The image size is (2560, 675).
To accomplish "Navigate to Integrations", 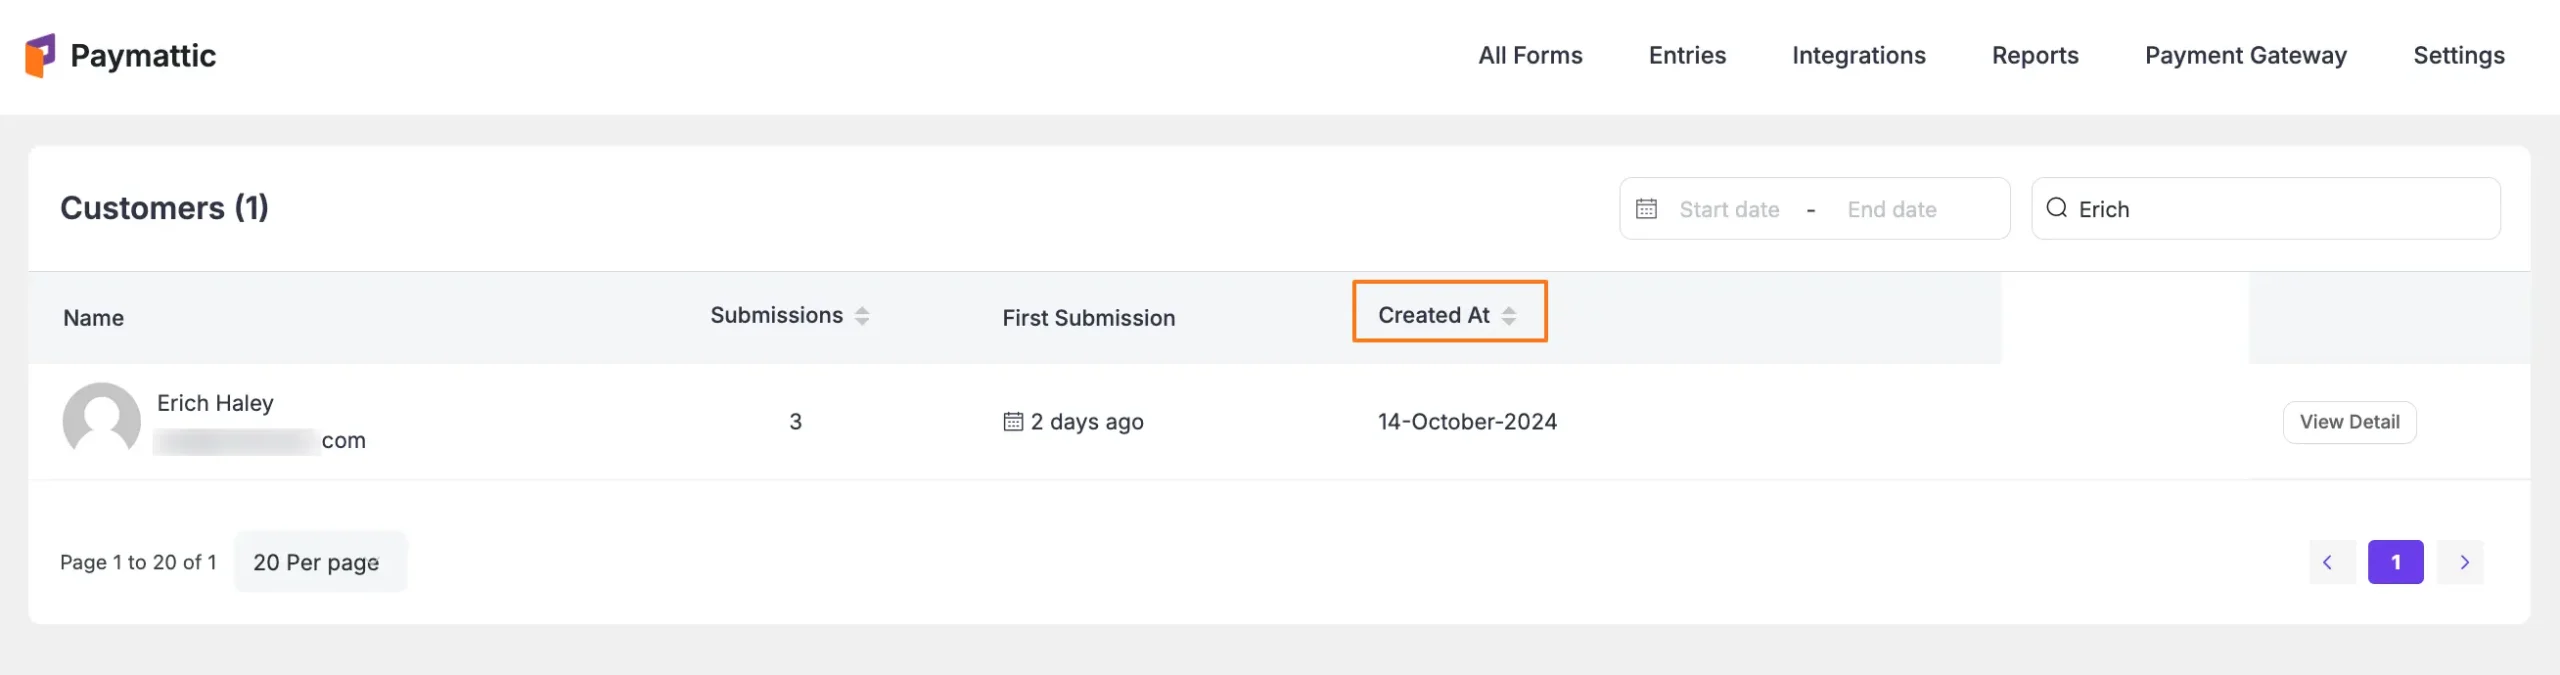I will (1858, 56).
